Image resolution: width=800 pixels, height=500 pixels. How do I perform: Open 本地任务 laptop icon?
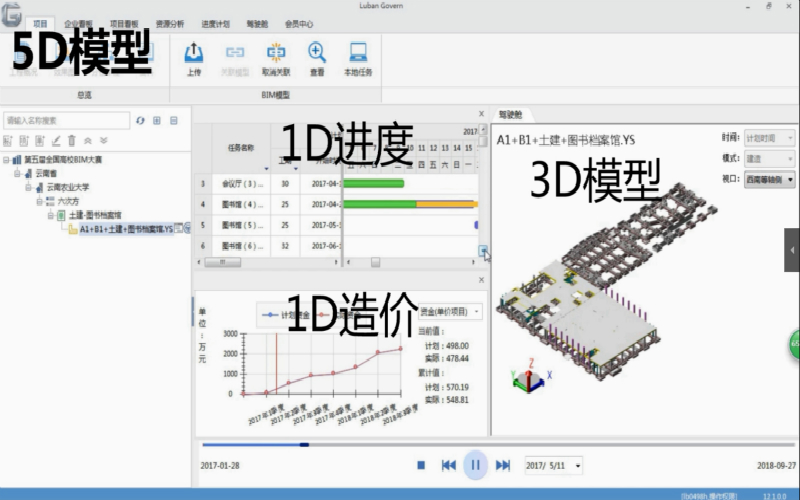click(x=358, y=53)
